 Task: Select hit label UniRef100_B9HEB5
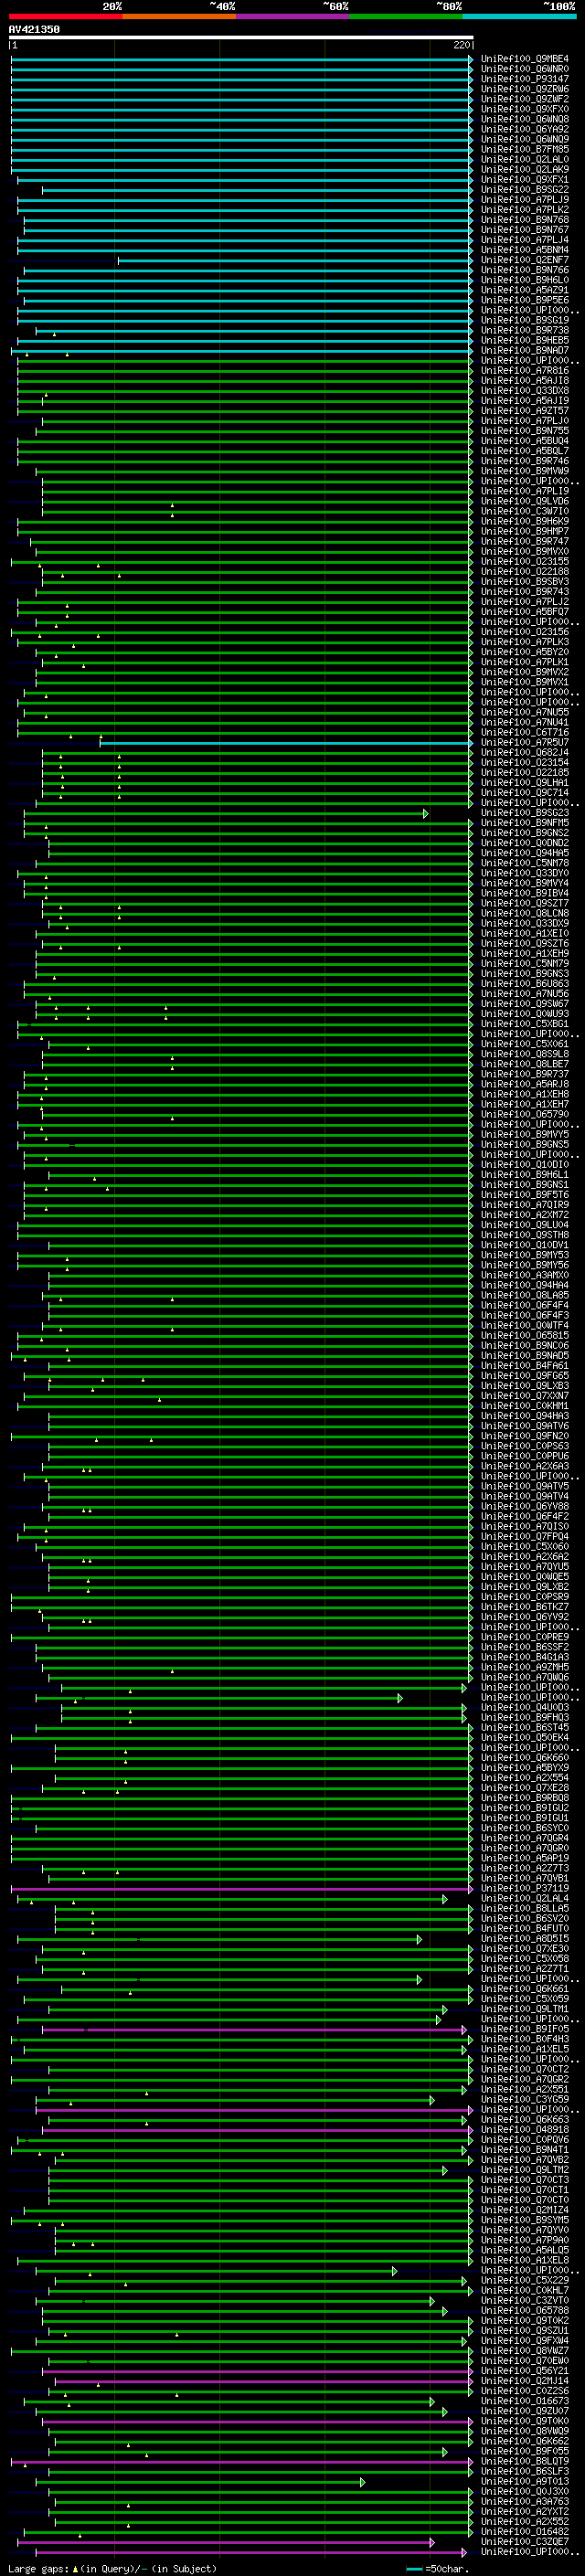[525, 340]
